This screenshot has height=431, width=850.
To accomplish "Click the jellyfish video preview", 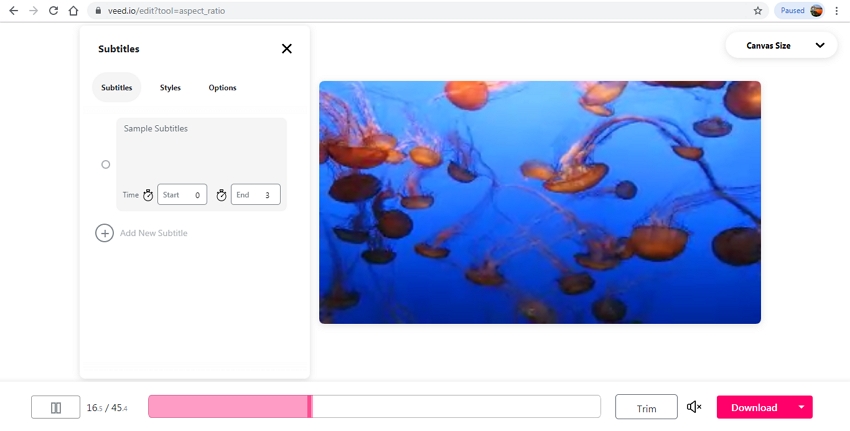I will tap(540, 202).
